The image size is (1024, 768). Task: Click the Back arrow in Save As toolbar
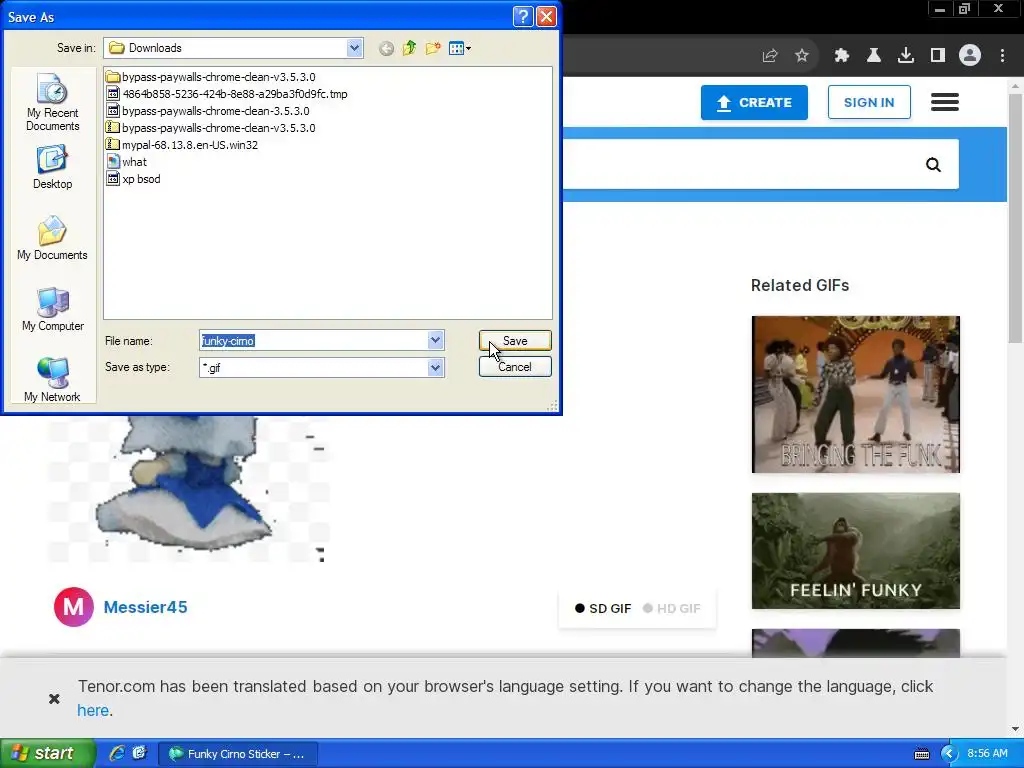click(x=386, y=48)
